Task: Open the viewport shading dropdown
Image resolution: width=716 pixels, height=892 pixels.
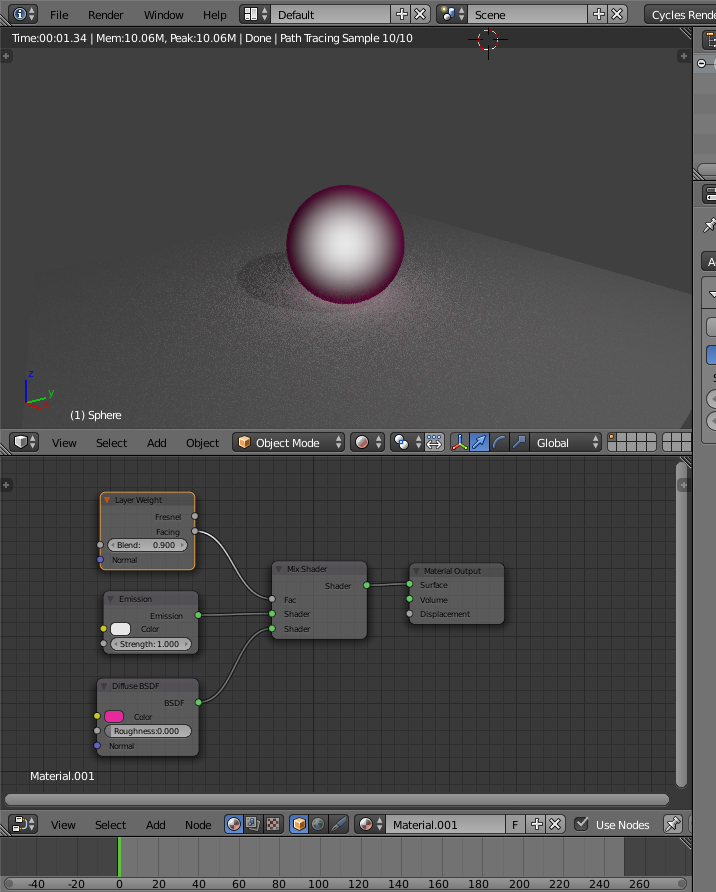Action: click(x=367, y=443)
